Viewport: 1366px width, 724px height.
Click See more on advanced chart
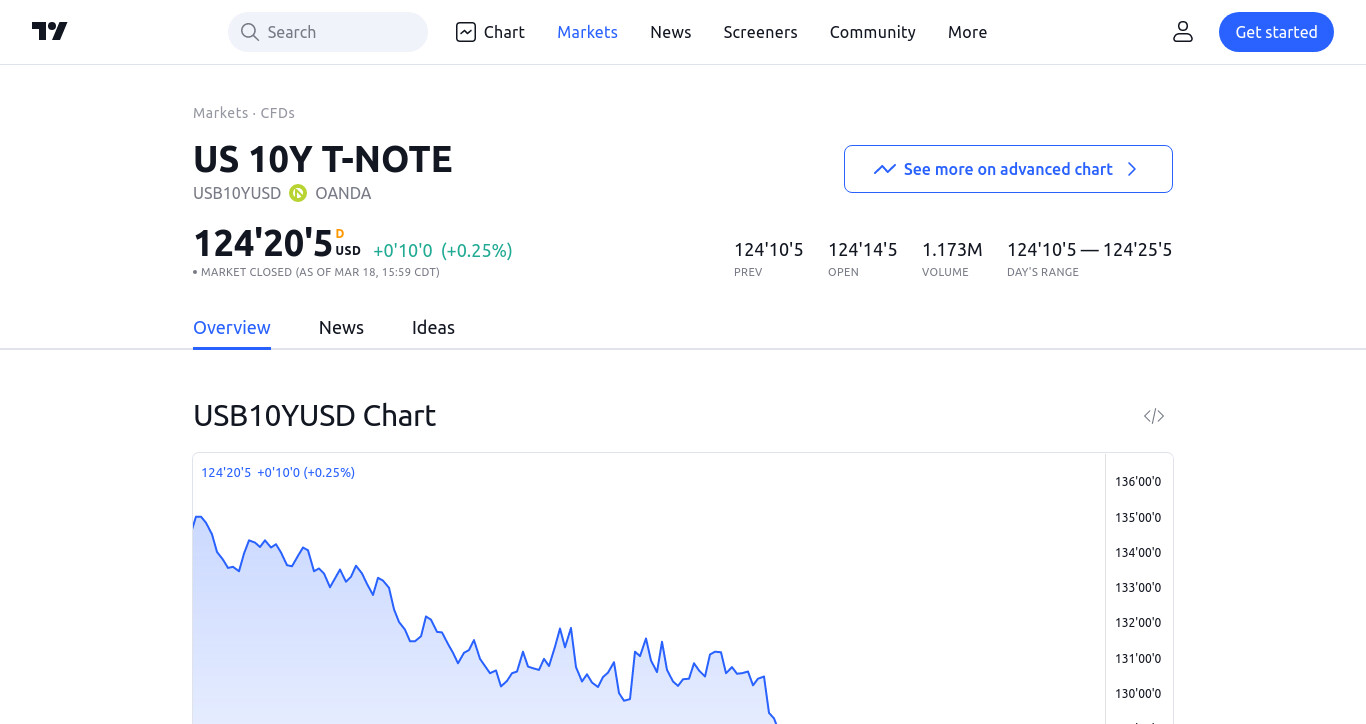pyautogui.click(x=1008, y=169)
